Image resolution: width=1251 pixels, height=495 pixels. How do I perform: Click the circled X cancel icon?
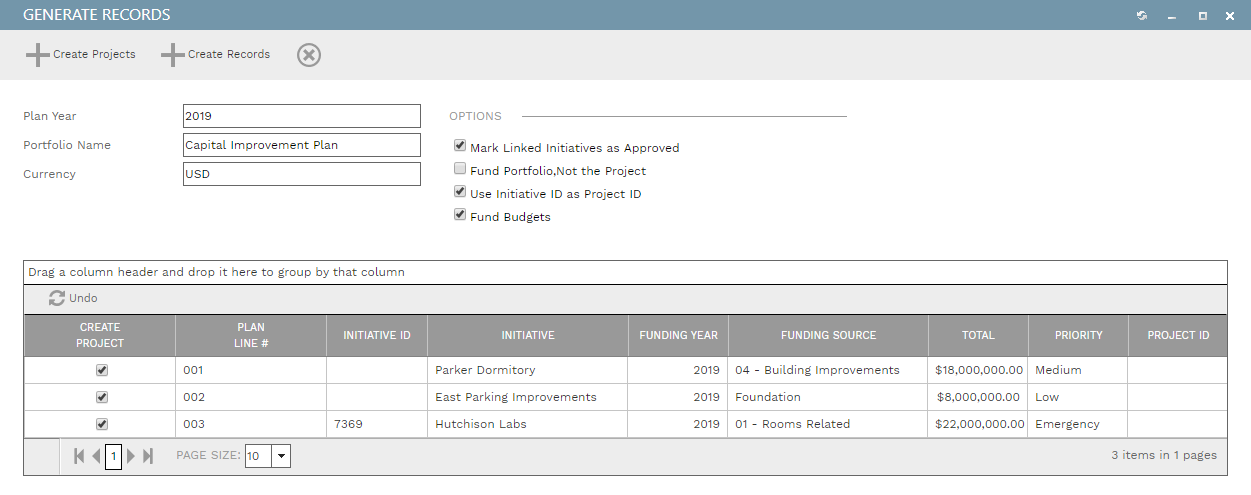click(x=309, y=55)
